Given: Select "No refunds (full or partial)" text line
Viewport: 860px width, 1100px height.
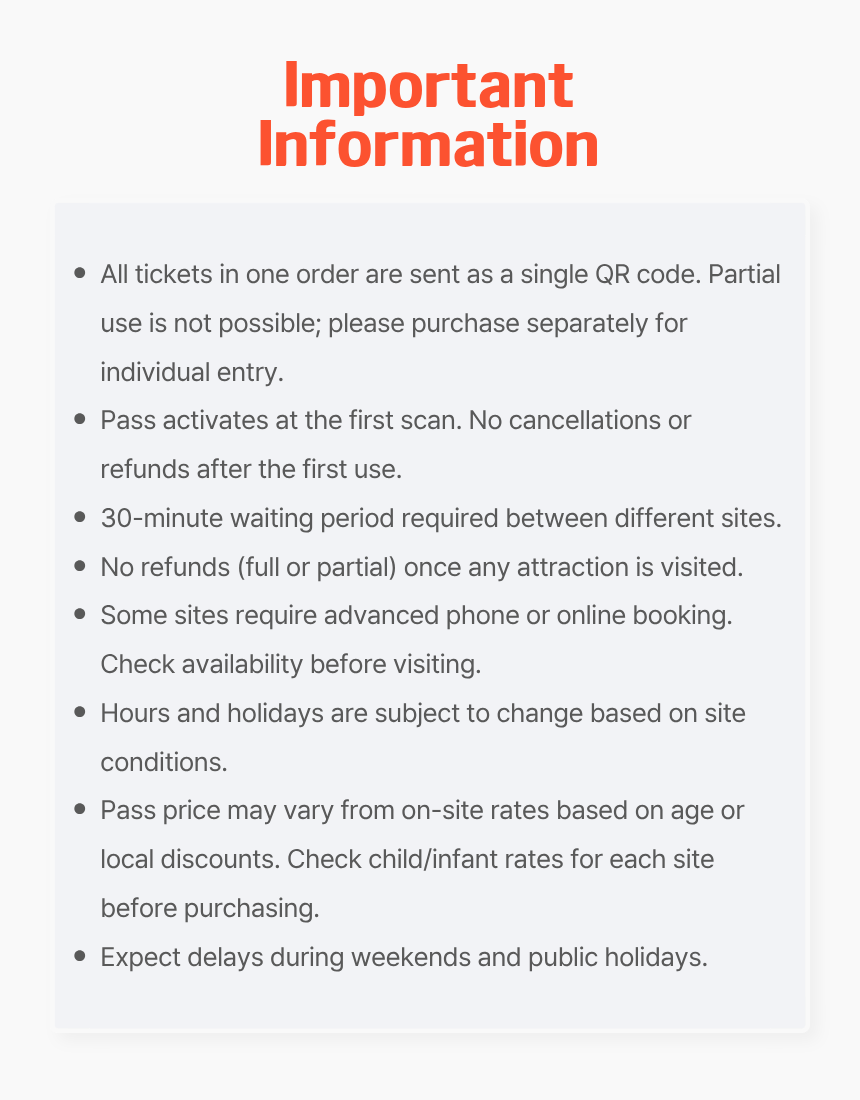Looking at the screenshot, I should click(422, 566).
